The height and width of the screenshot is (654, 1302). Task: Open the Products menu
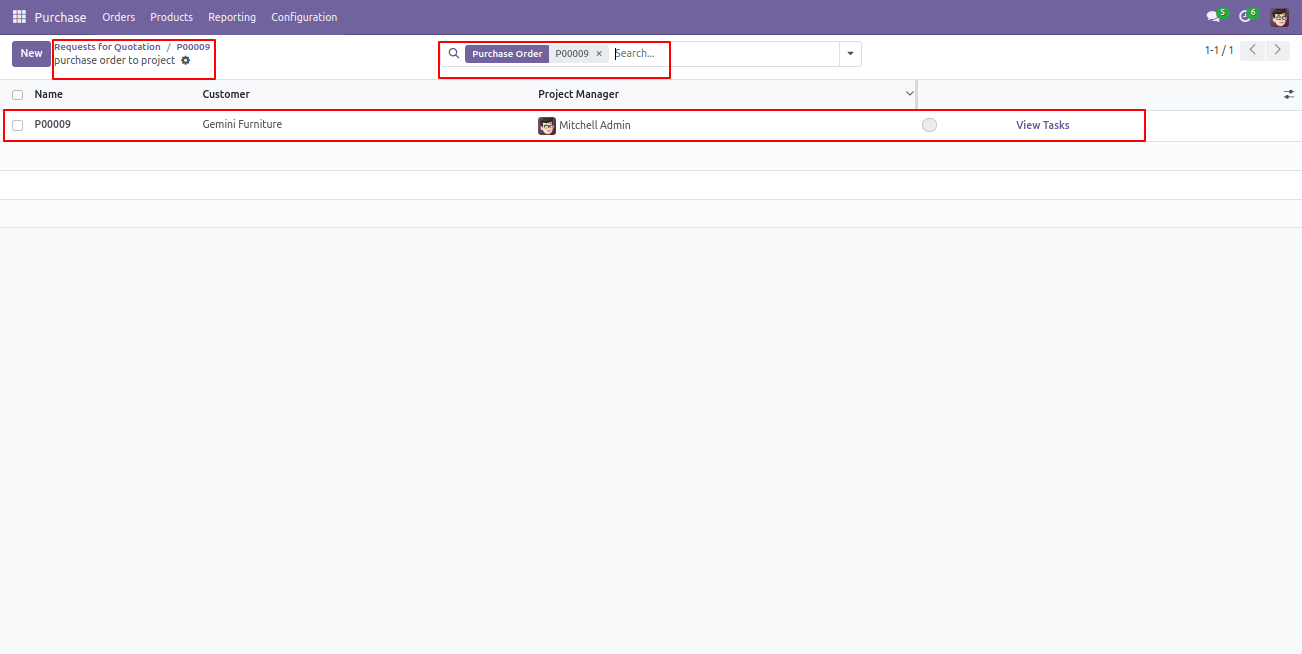pyautogui.click(x=171, y=17)
